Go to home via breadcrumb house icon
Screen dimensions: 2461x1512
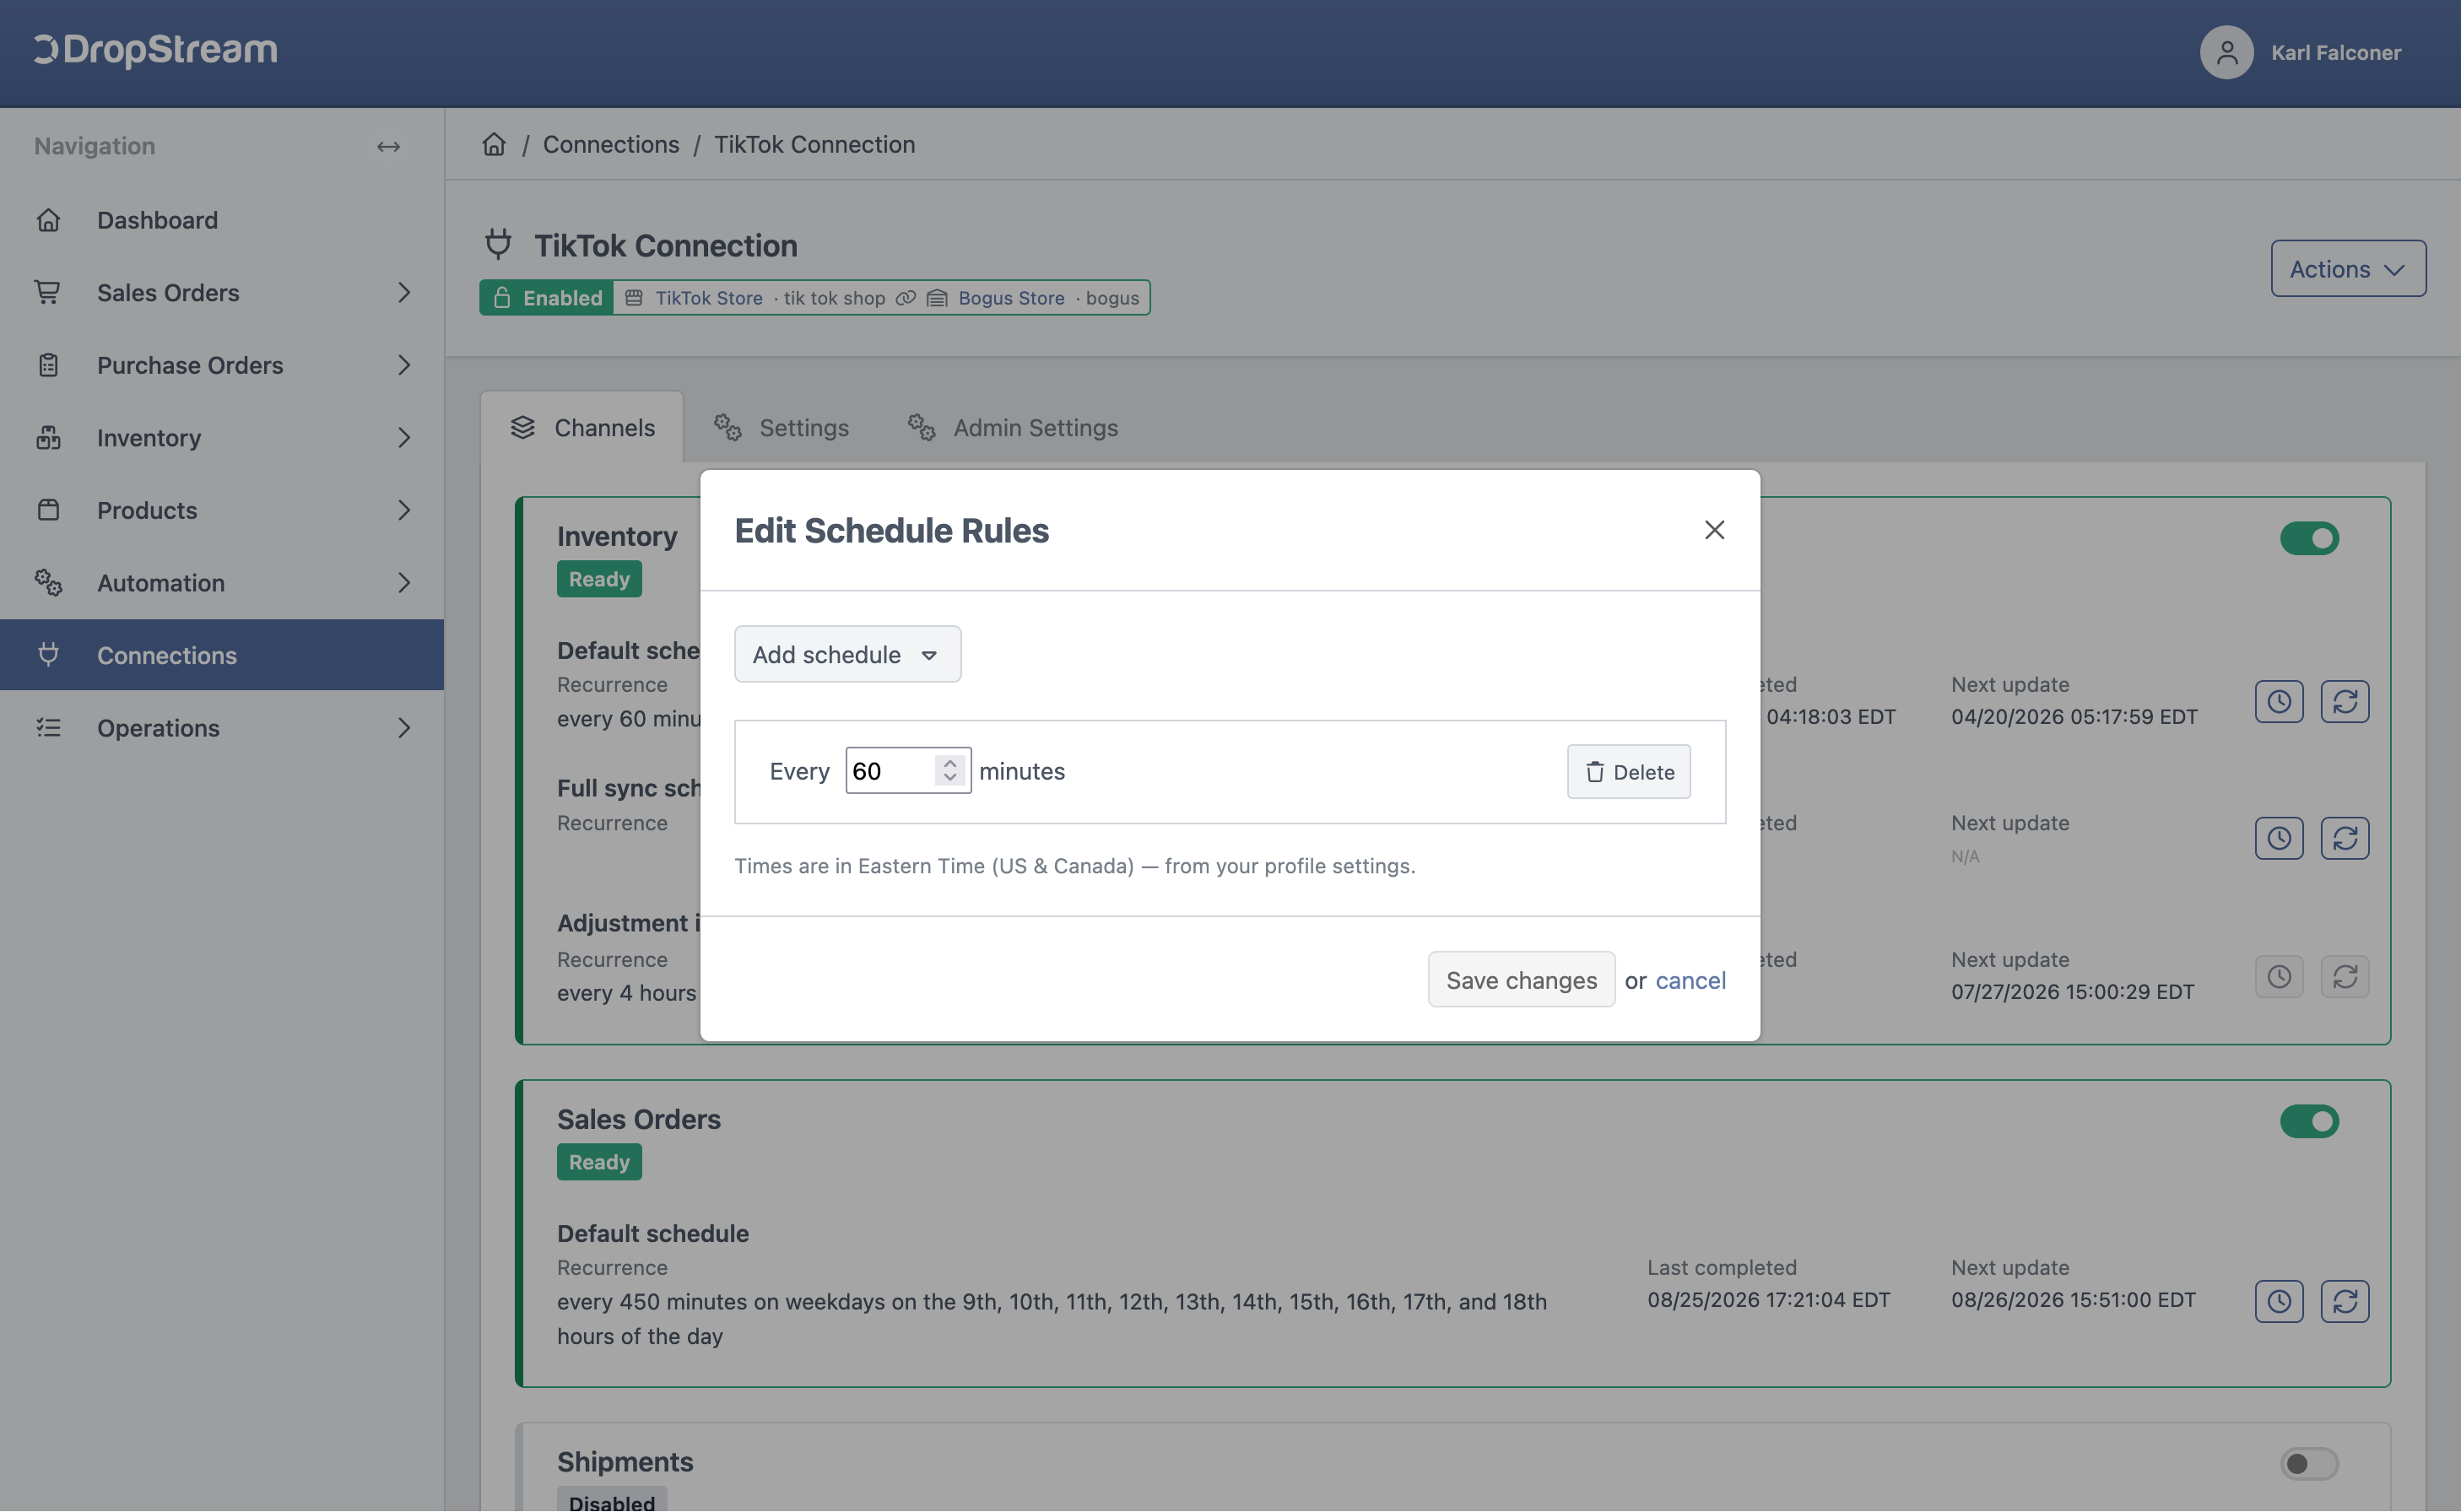pyautogui.click(x=494, y=144)
